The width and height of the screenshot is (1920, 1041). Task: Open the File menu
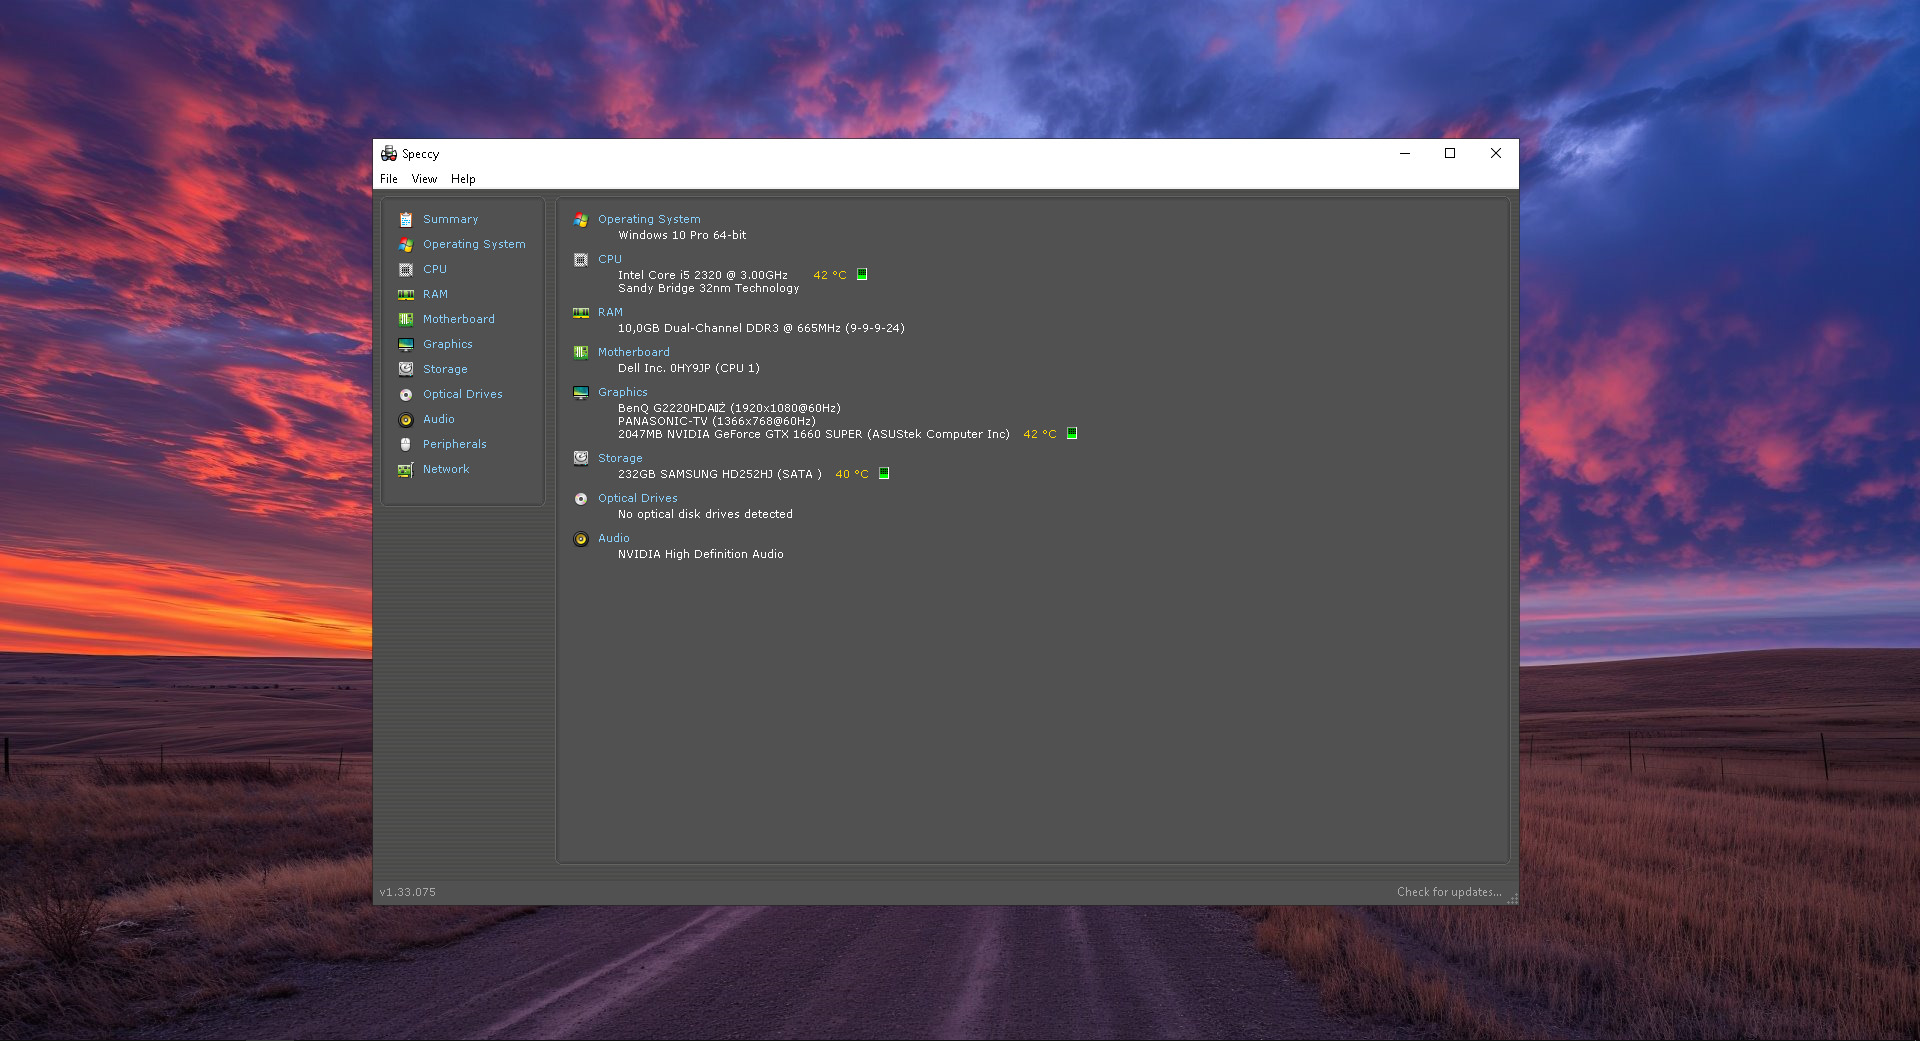389,179
